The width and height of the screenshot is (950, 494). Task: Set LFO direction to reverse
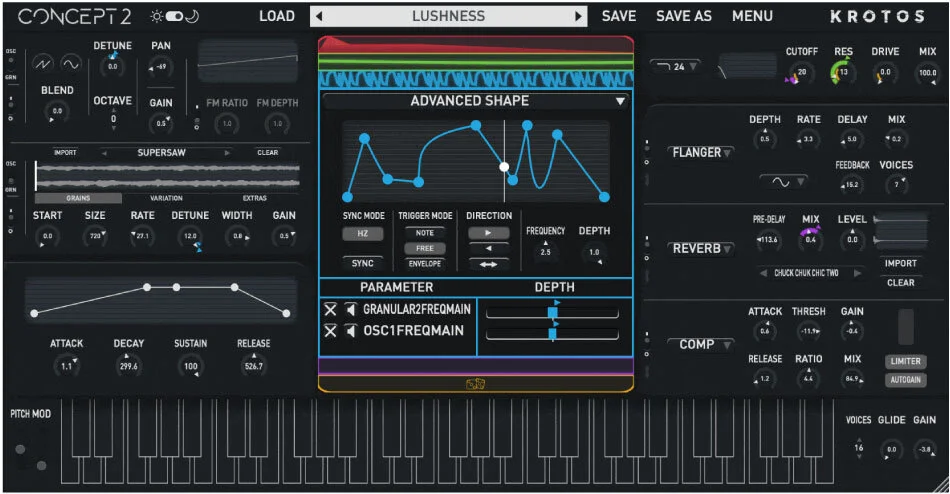pos(488,249)
